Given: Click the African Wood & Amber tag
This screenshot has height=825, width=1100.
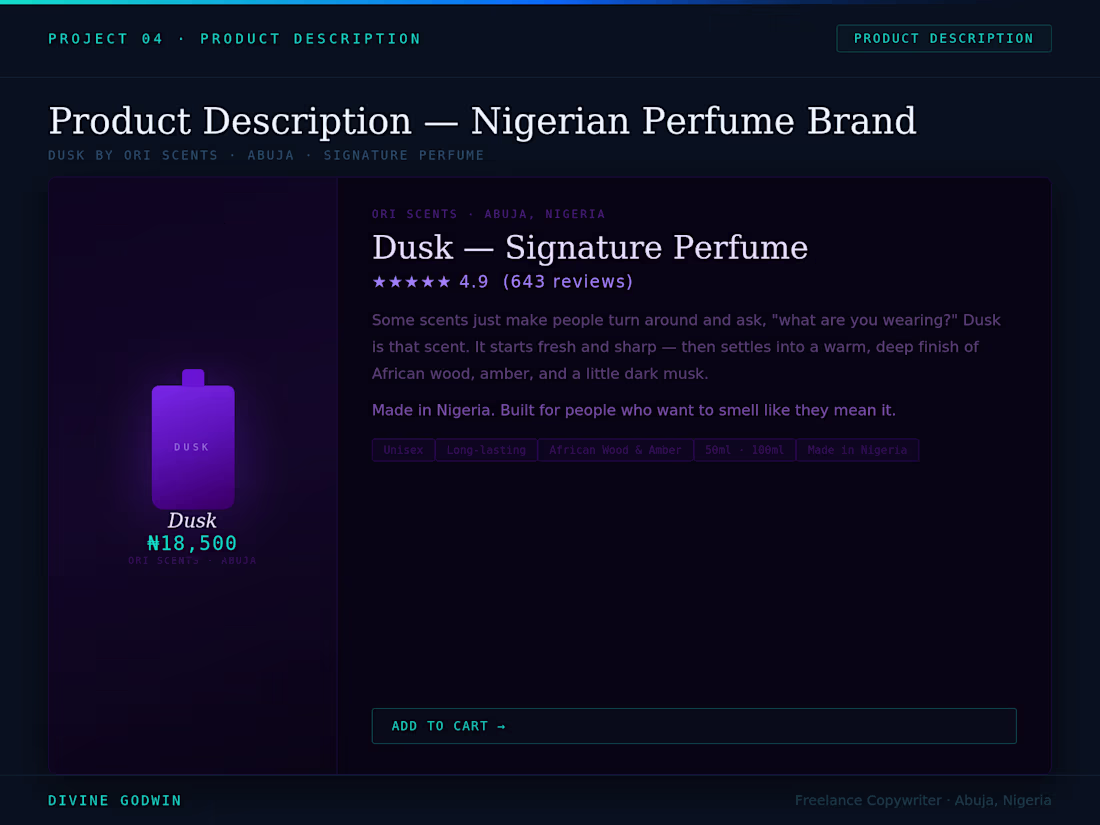Looking at the screenshot, I should point(615,450).
